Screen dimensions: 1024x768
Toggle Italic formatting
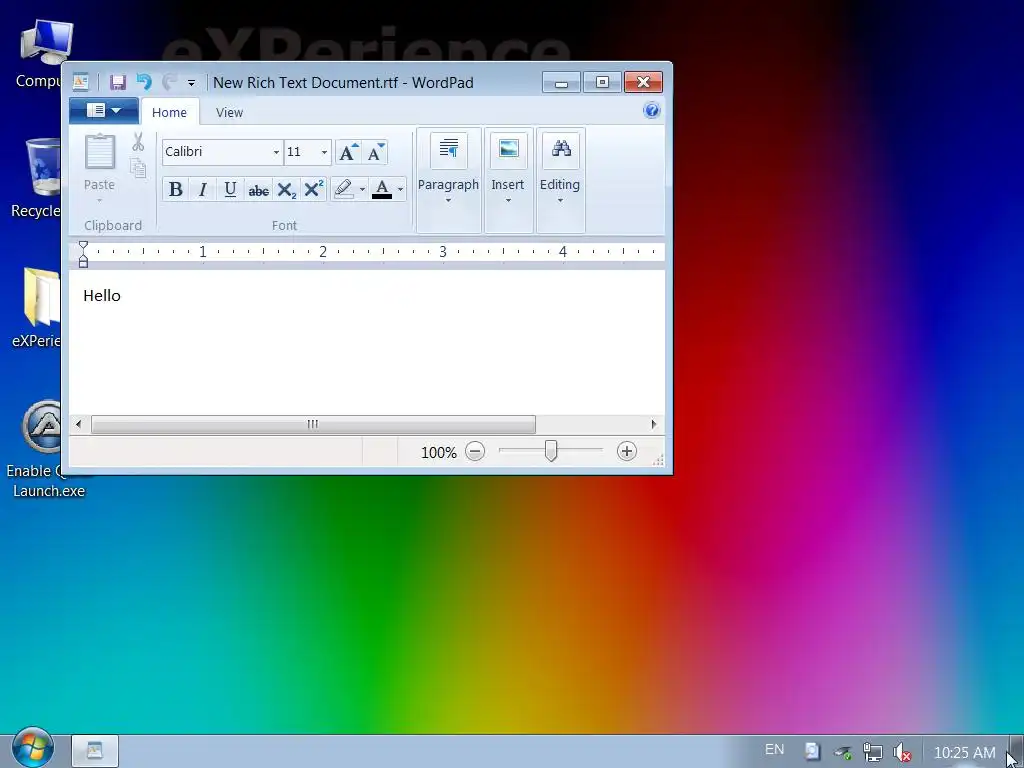[x=203, y=189]
